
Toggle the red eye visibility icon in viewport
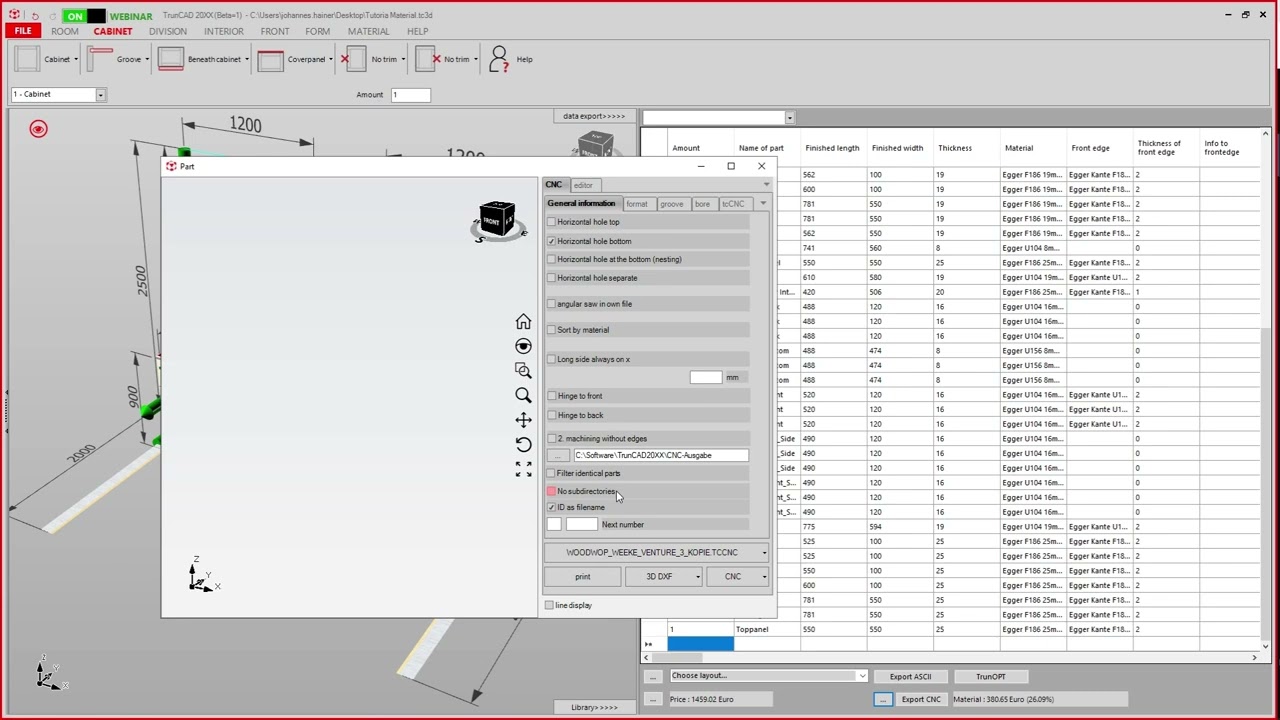38,129
